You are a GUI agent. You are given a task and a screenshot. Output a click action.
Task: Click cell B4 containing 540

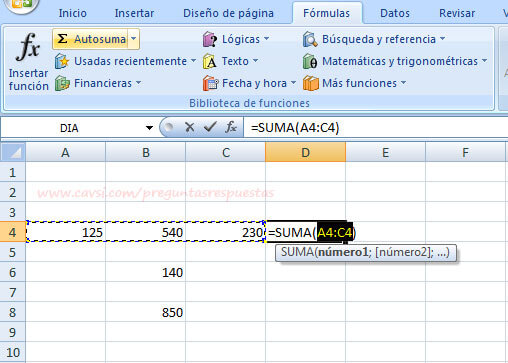[x=146, y=232]
